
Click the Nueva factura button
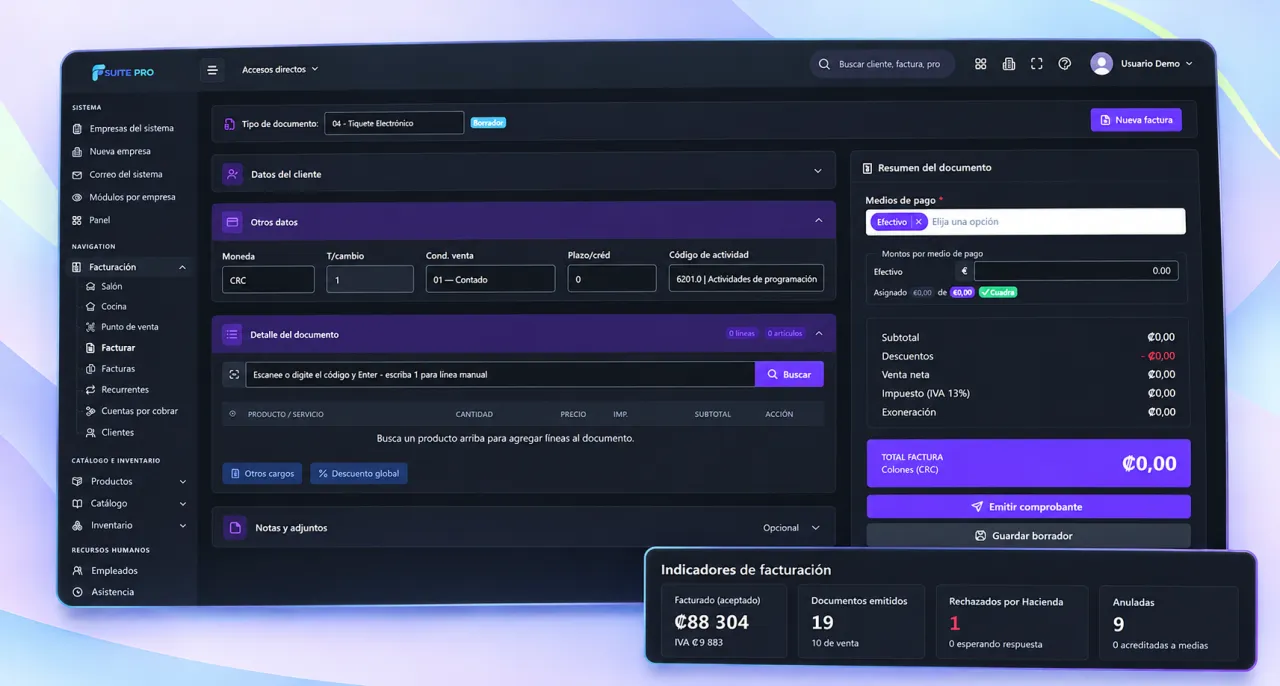click(x=1136, y=120)
